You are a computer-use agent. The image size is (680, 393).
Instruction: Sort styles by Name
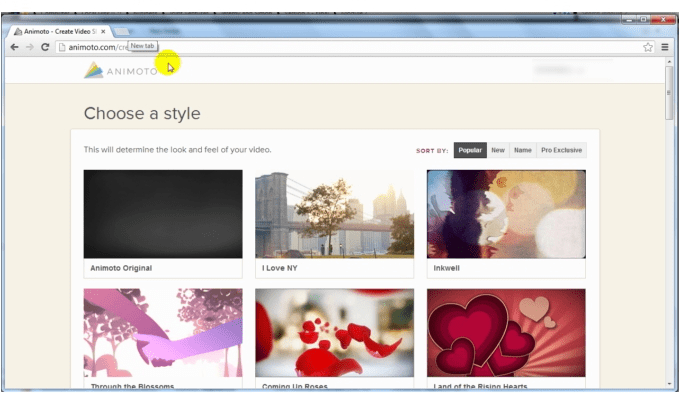523,150
